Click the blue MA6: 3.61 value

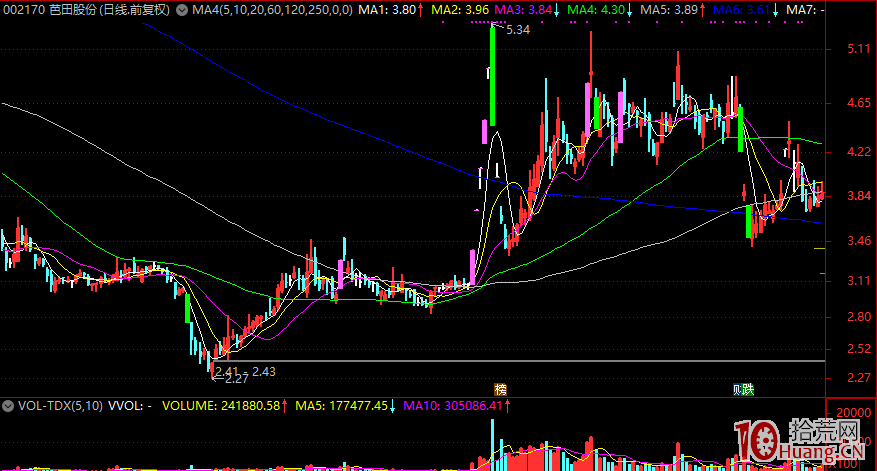742,10
